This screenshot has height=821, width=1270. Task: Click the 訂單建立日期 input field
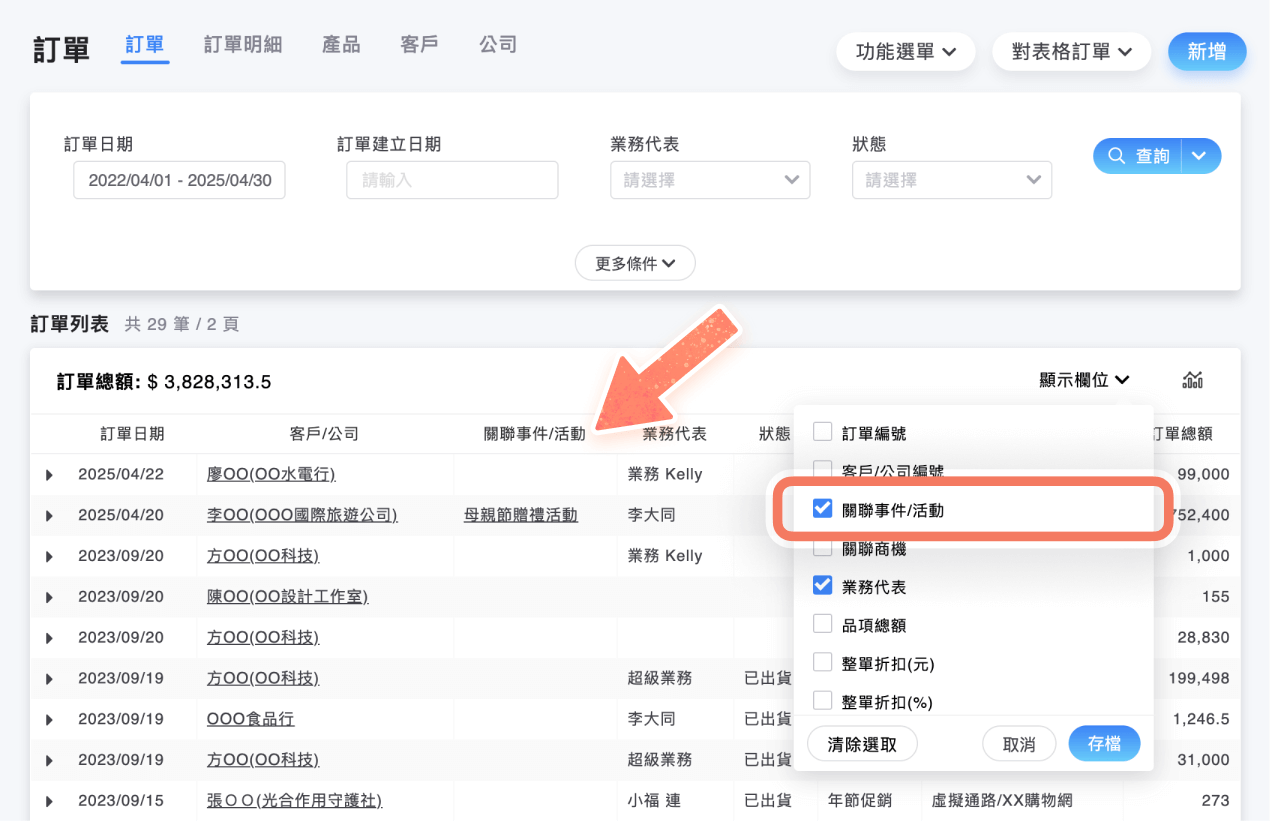click(452, 180)
